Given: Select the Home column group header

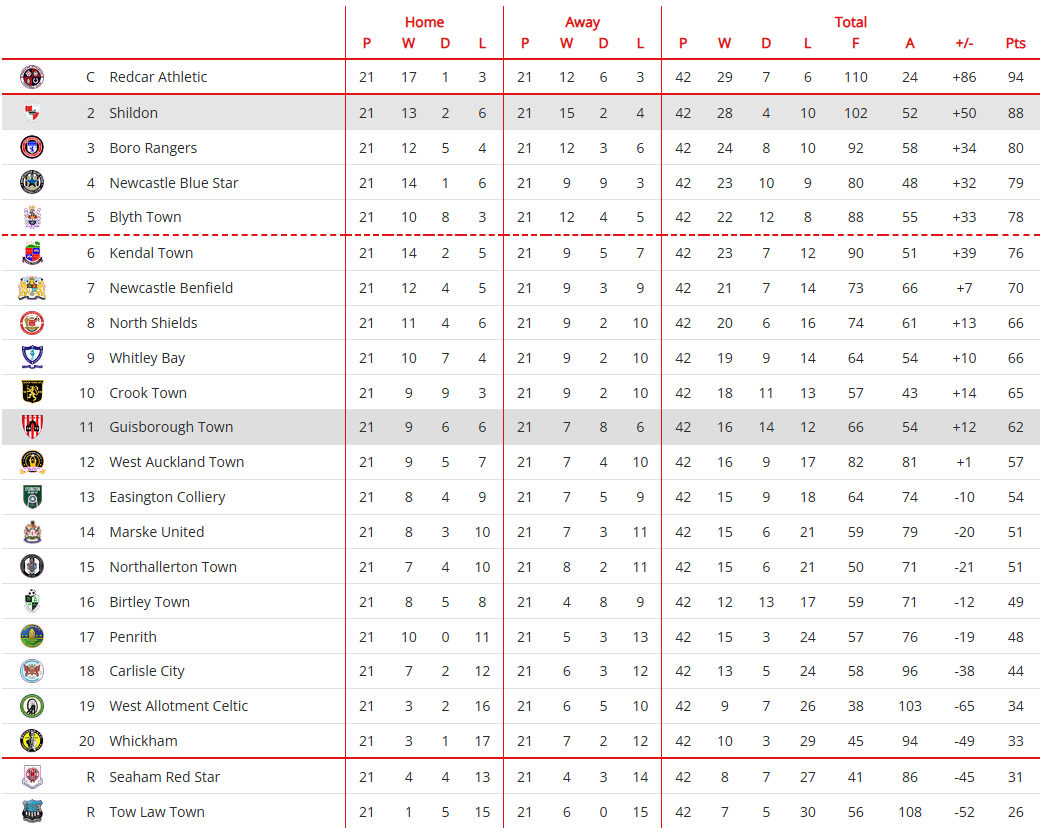Looking at the screenshot, I should point(424,22).
